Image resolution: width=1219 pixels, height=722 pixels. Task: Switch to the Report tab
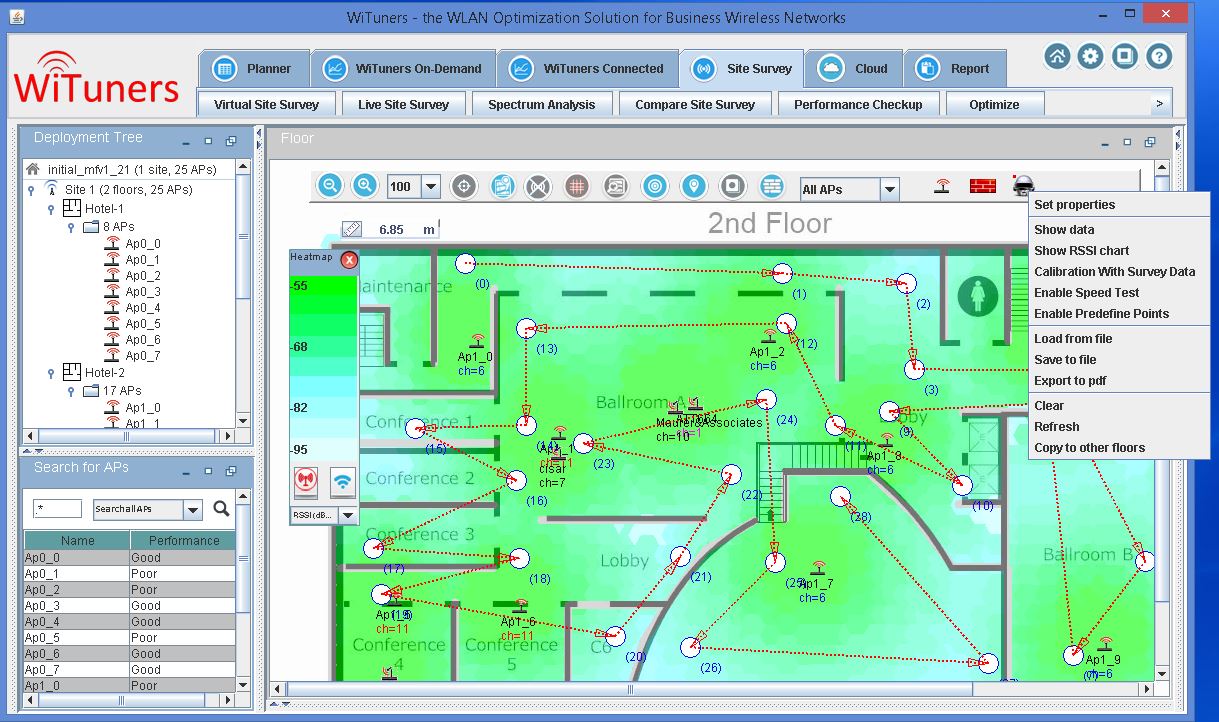(955, 69)
